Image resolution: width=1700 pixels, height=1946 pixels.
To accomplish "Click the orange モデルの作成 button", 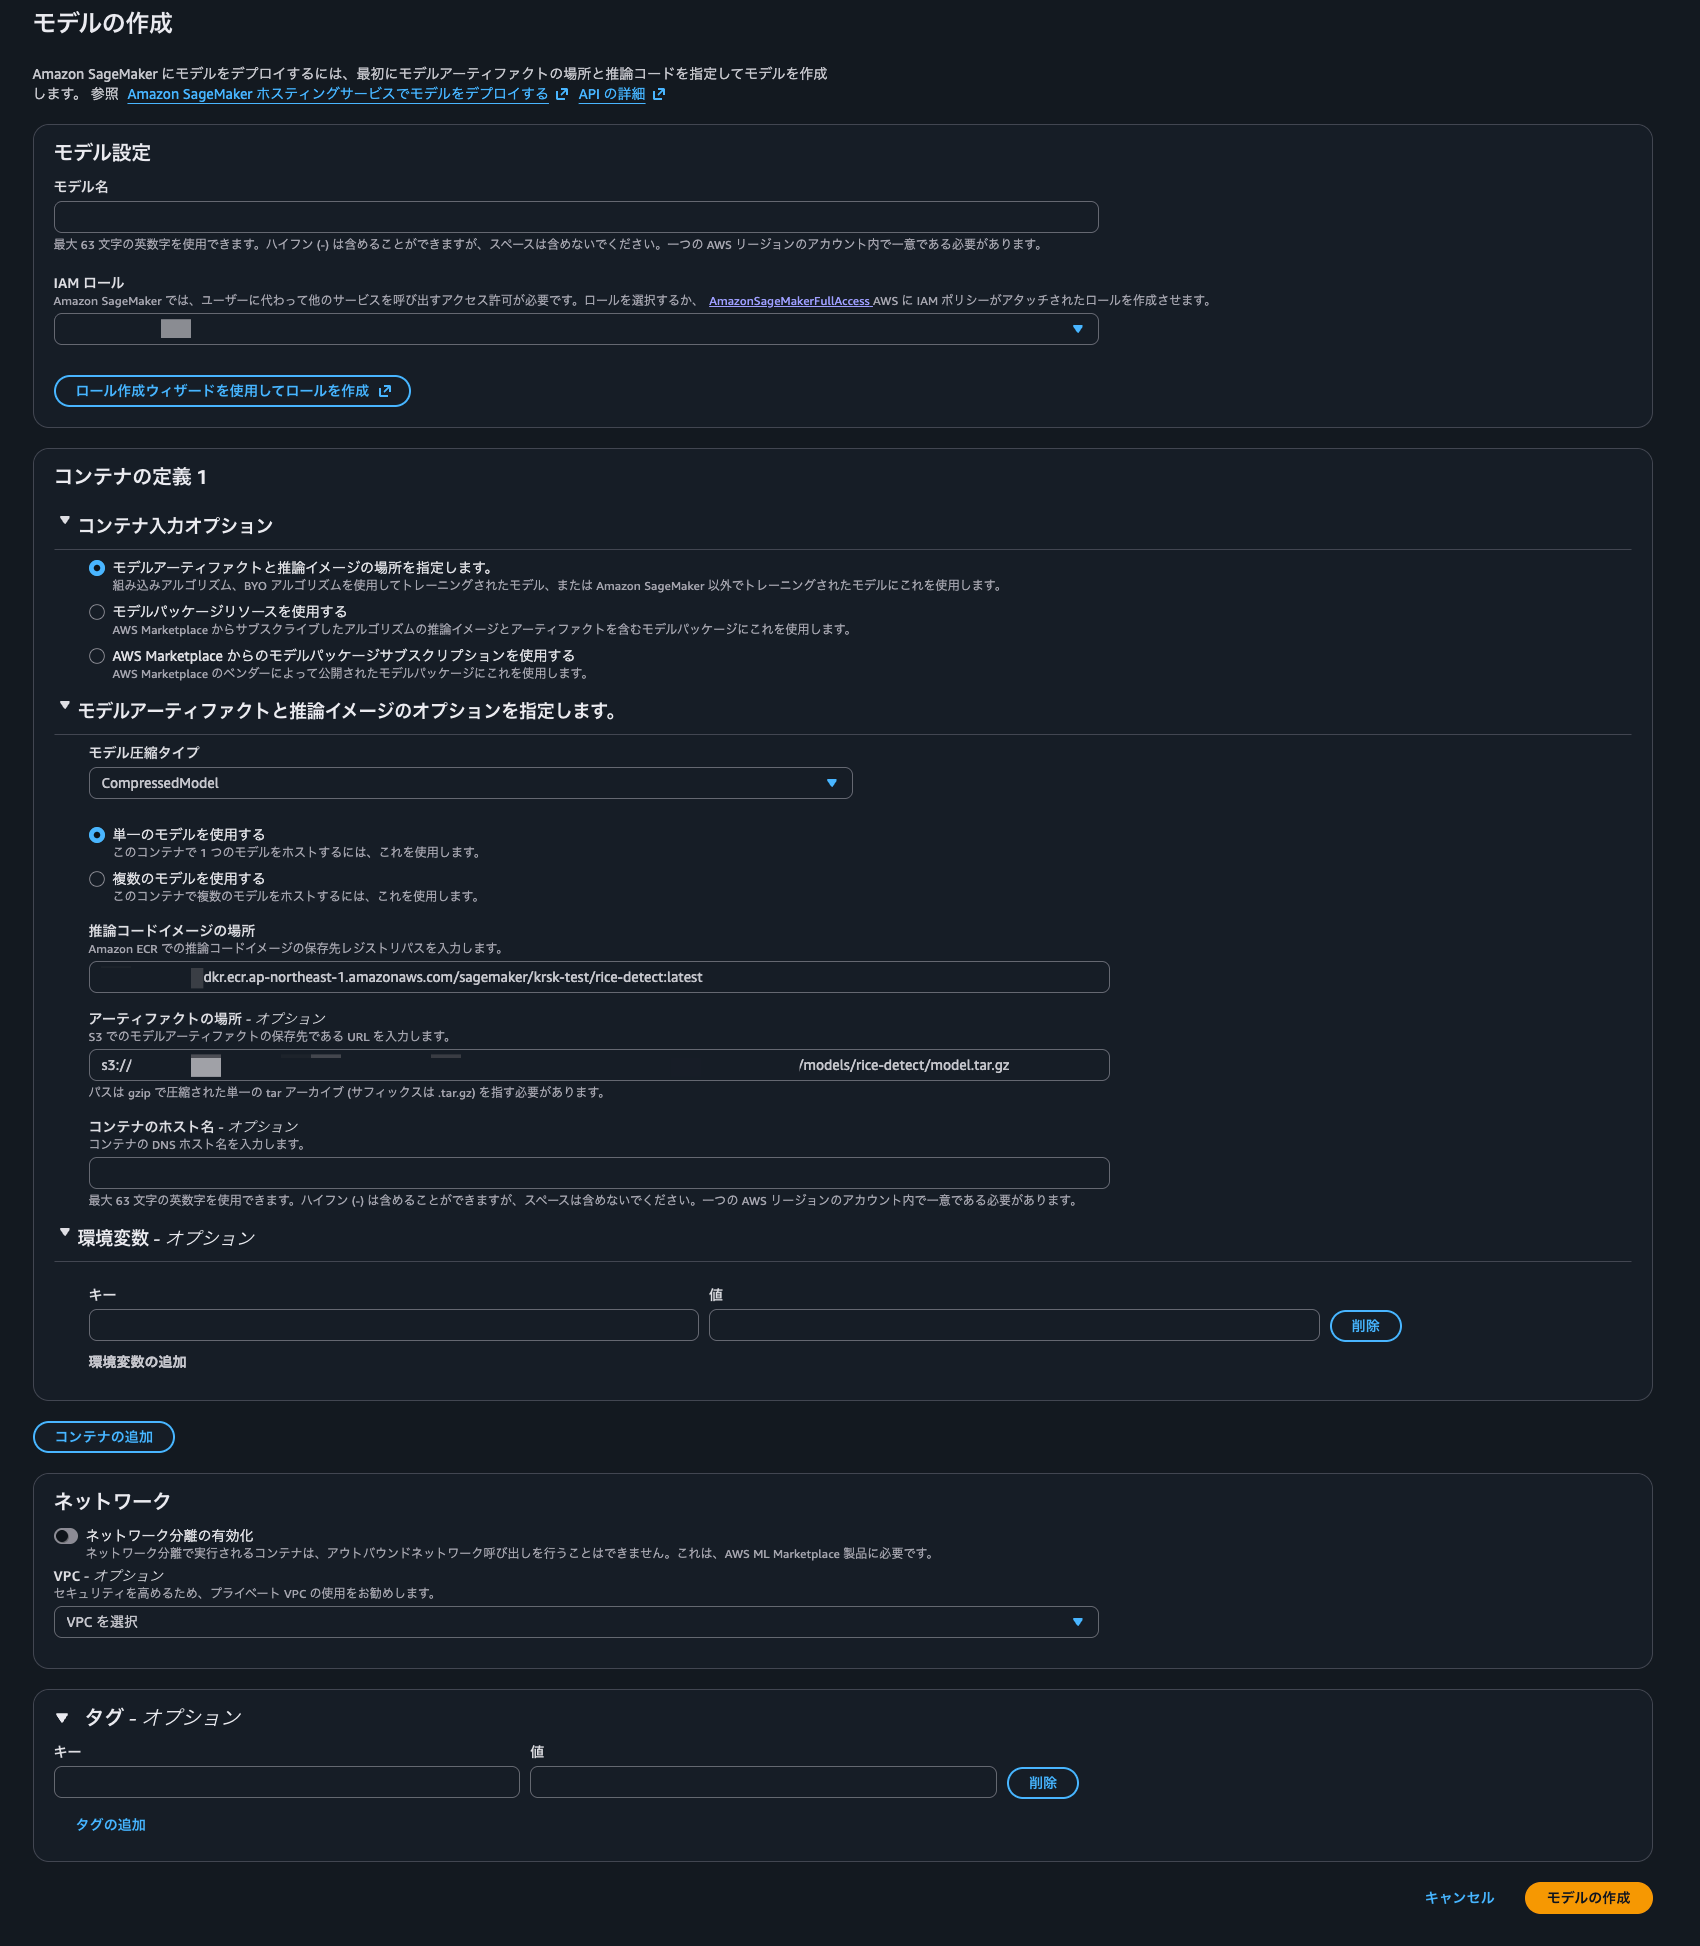I will (x=1588, y=1898).
